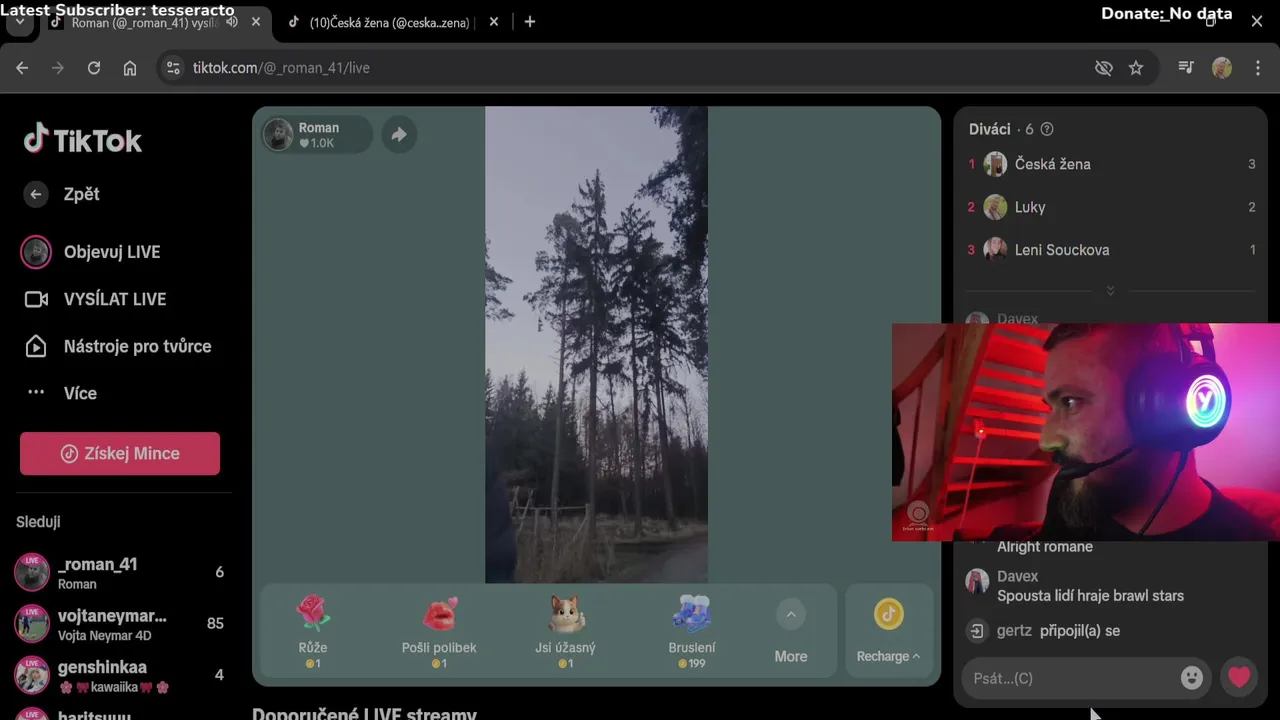Send a heart like
The width and height of the screenshot is (1280, 720).
coord(1239,678)
